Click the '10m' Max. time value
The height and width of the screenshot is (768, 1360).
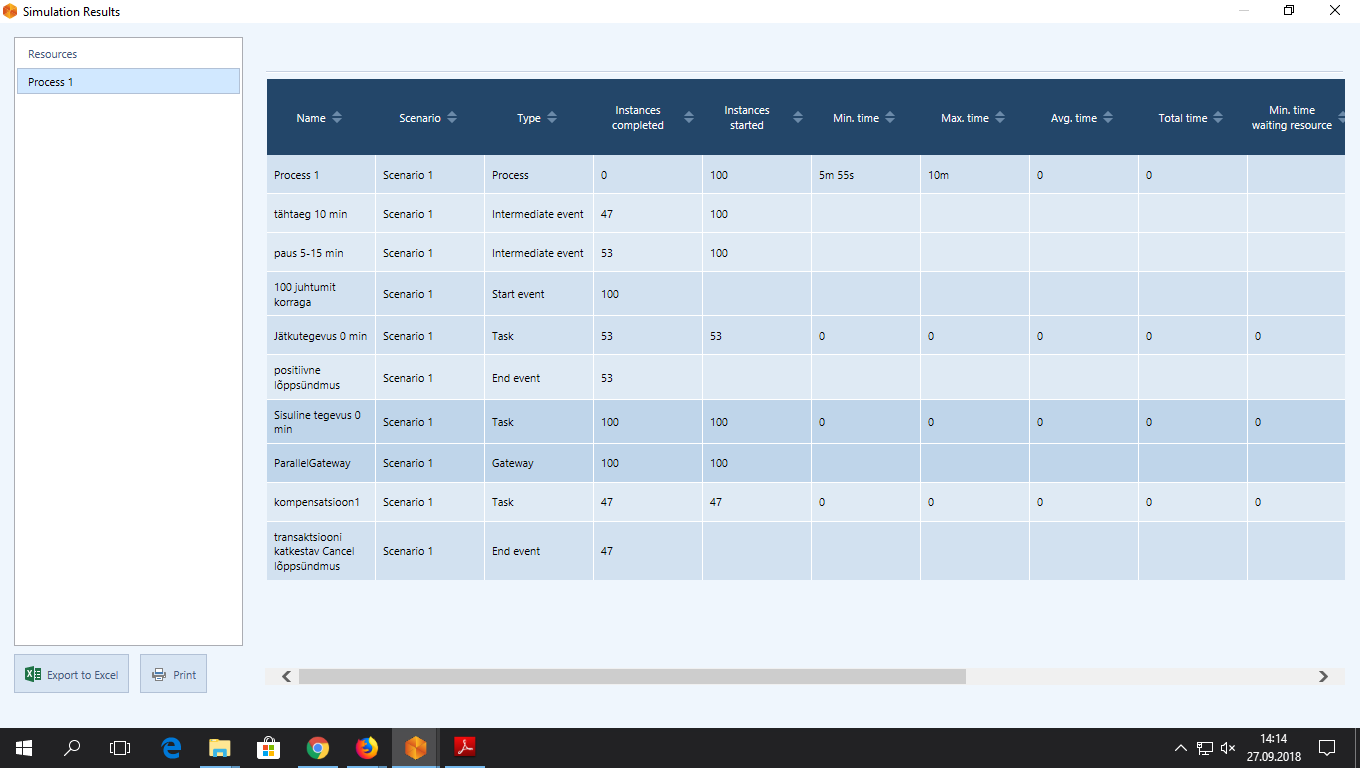pos(938,175)
